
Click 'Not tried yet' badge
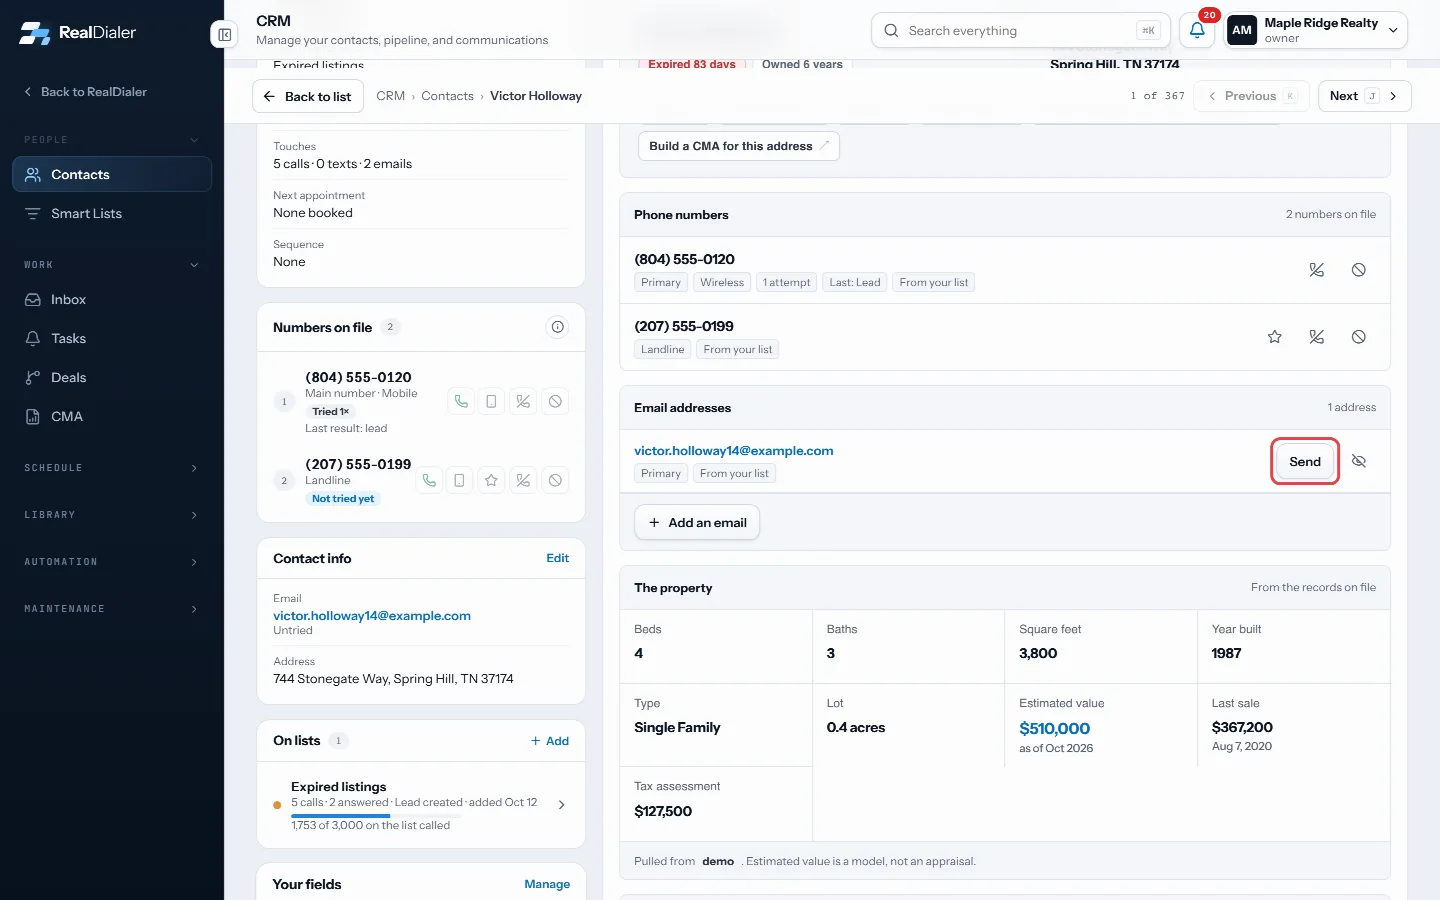(343, 498)
